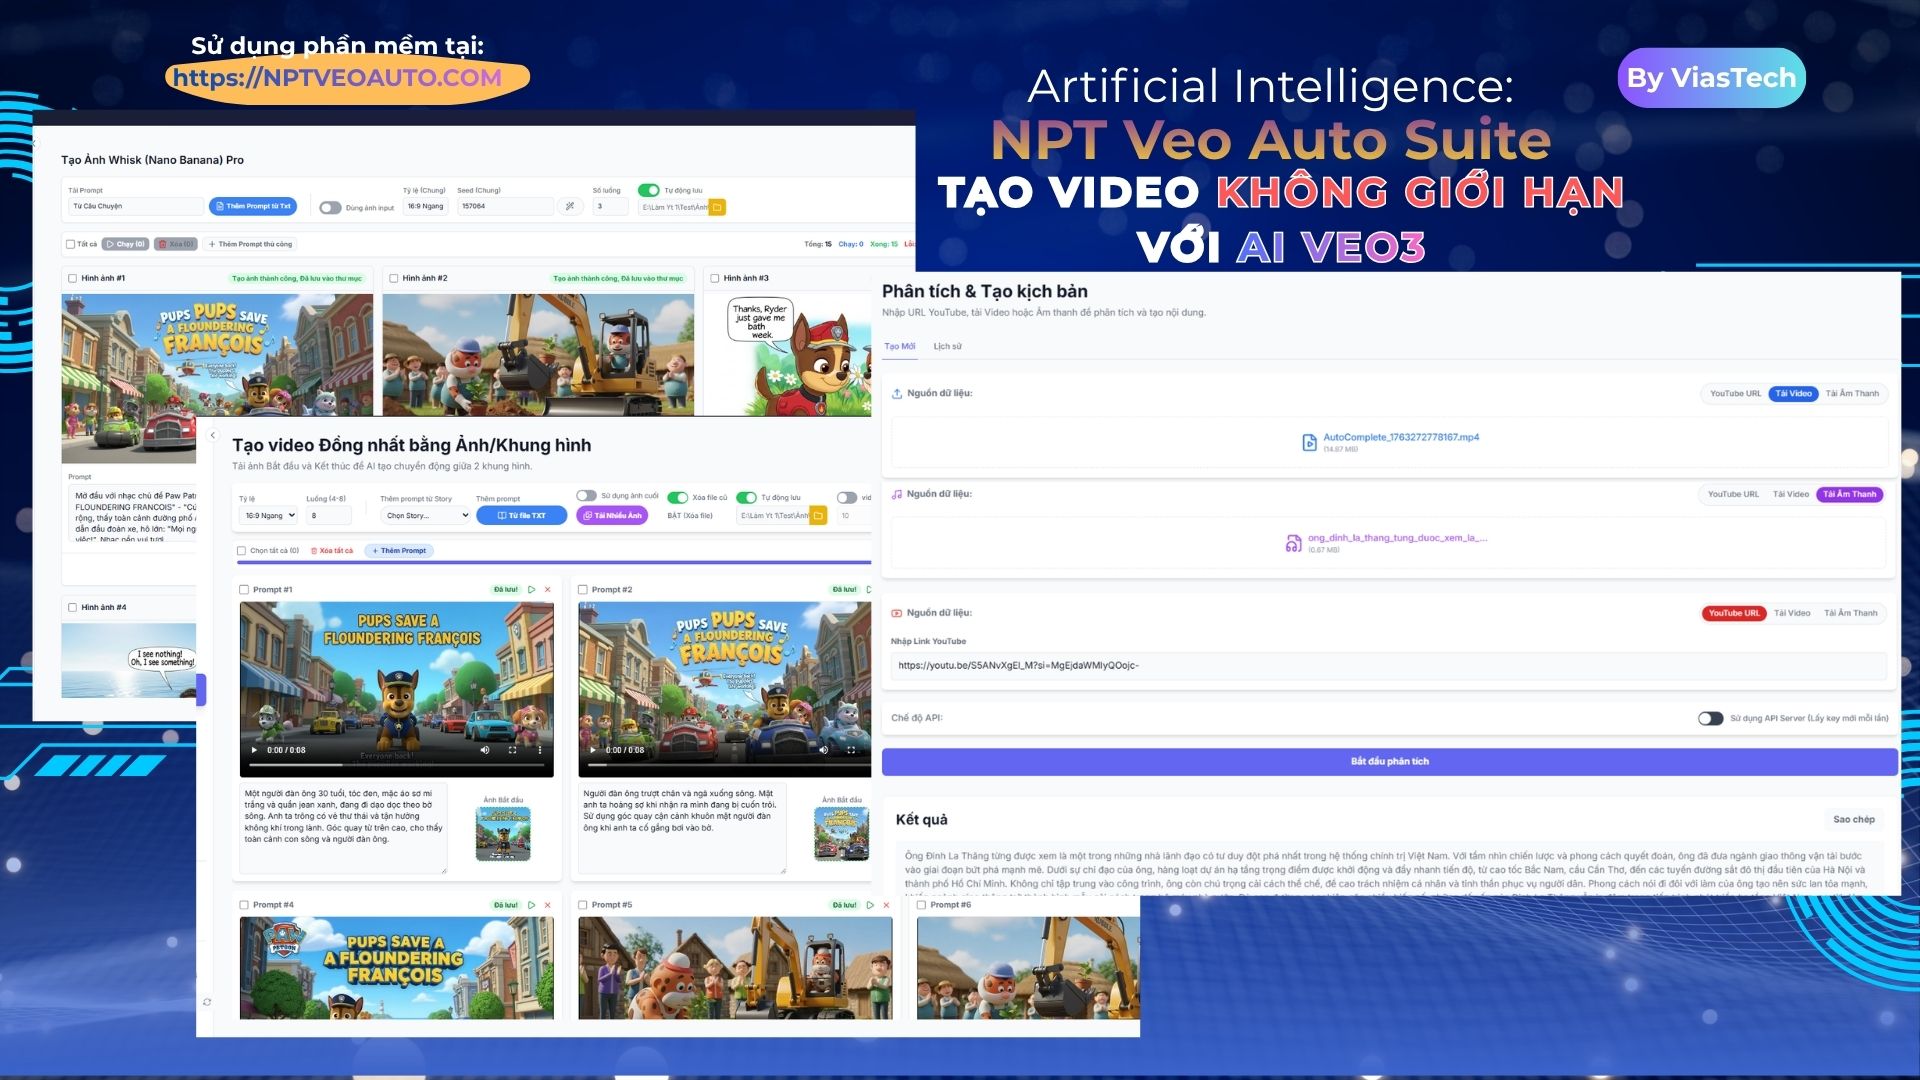This screenshot has width=1920, height=1080.
Task: Mute volume on Prompt #1 video
Action: 485,750
